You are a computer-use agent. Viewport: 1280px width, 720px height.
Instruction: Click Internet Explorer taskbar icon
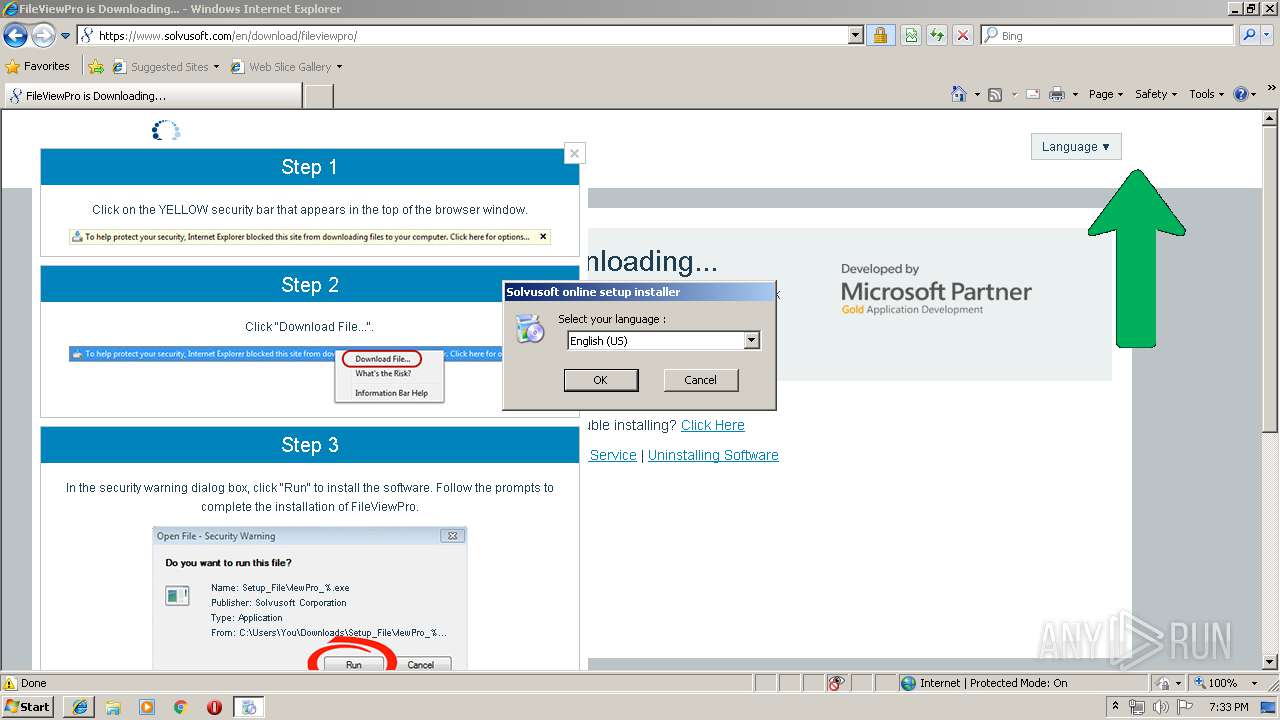(79, 707)
